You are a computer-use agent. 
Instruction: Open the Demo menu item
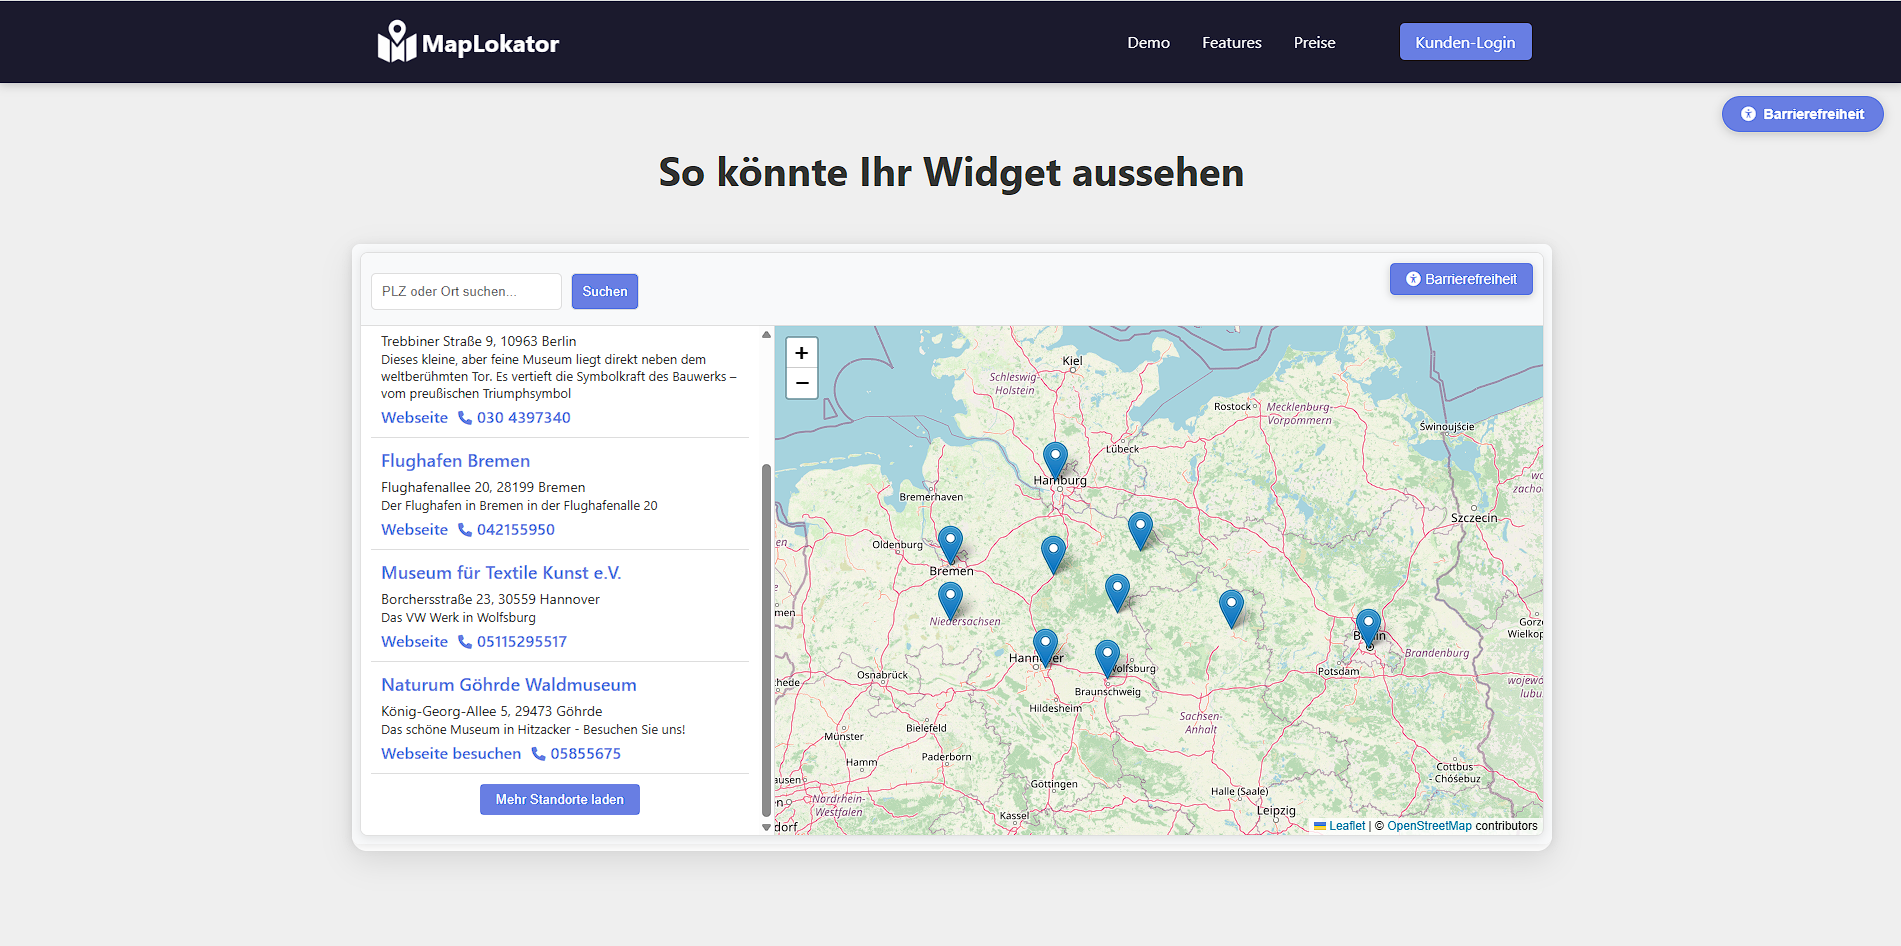[x=1148, y=42]
